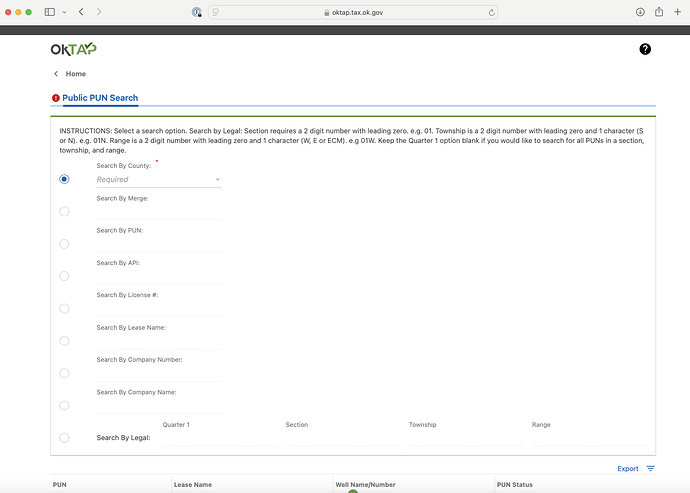The height and width of the screenshot is (493, 690).
Task: Click the reader view icon in address bar
Action: 216,12
